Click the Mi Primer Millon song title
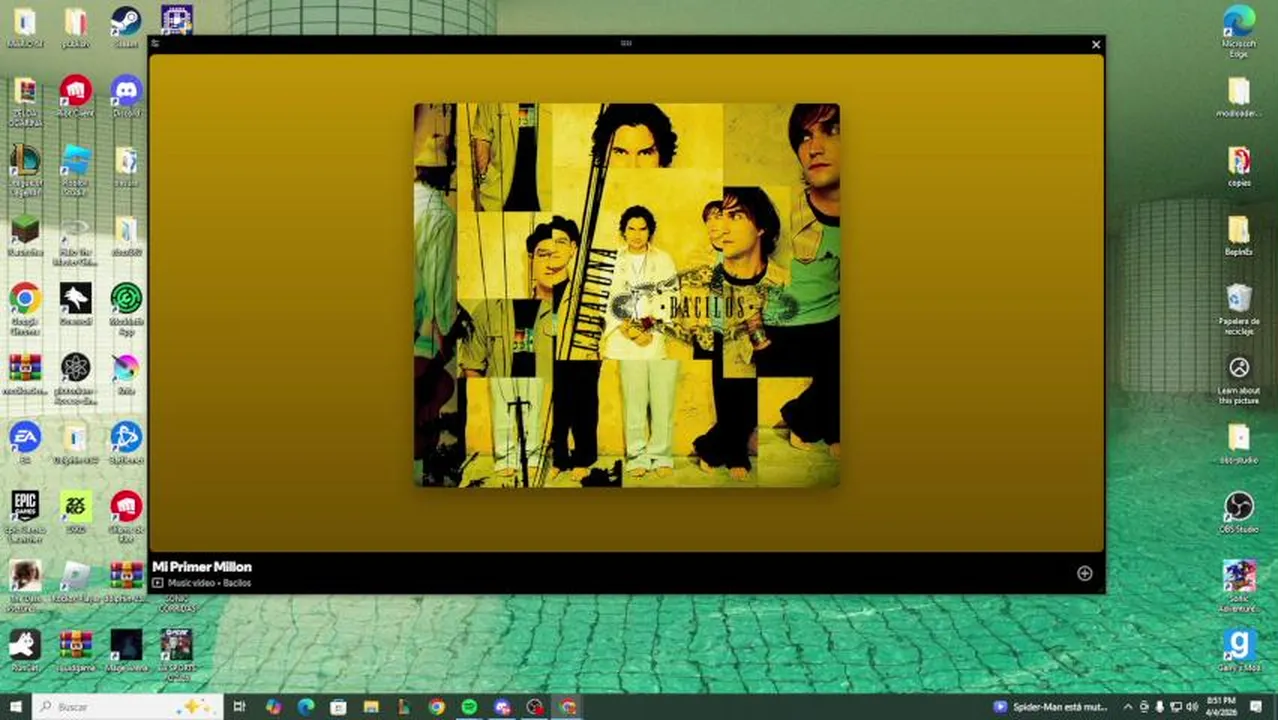1278x720 pixels. tap(202, 567)
